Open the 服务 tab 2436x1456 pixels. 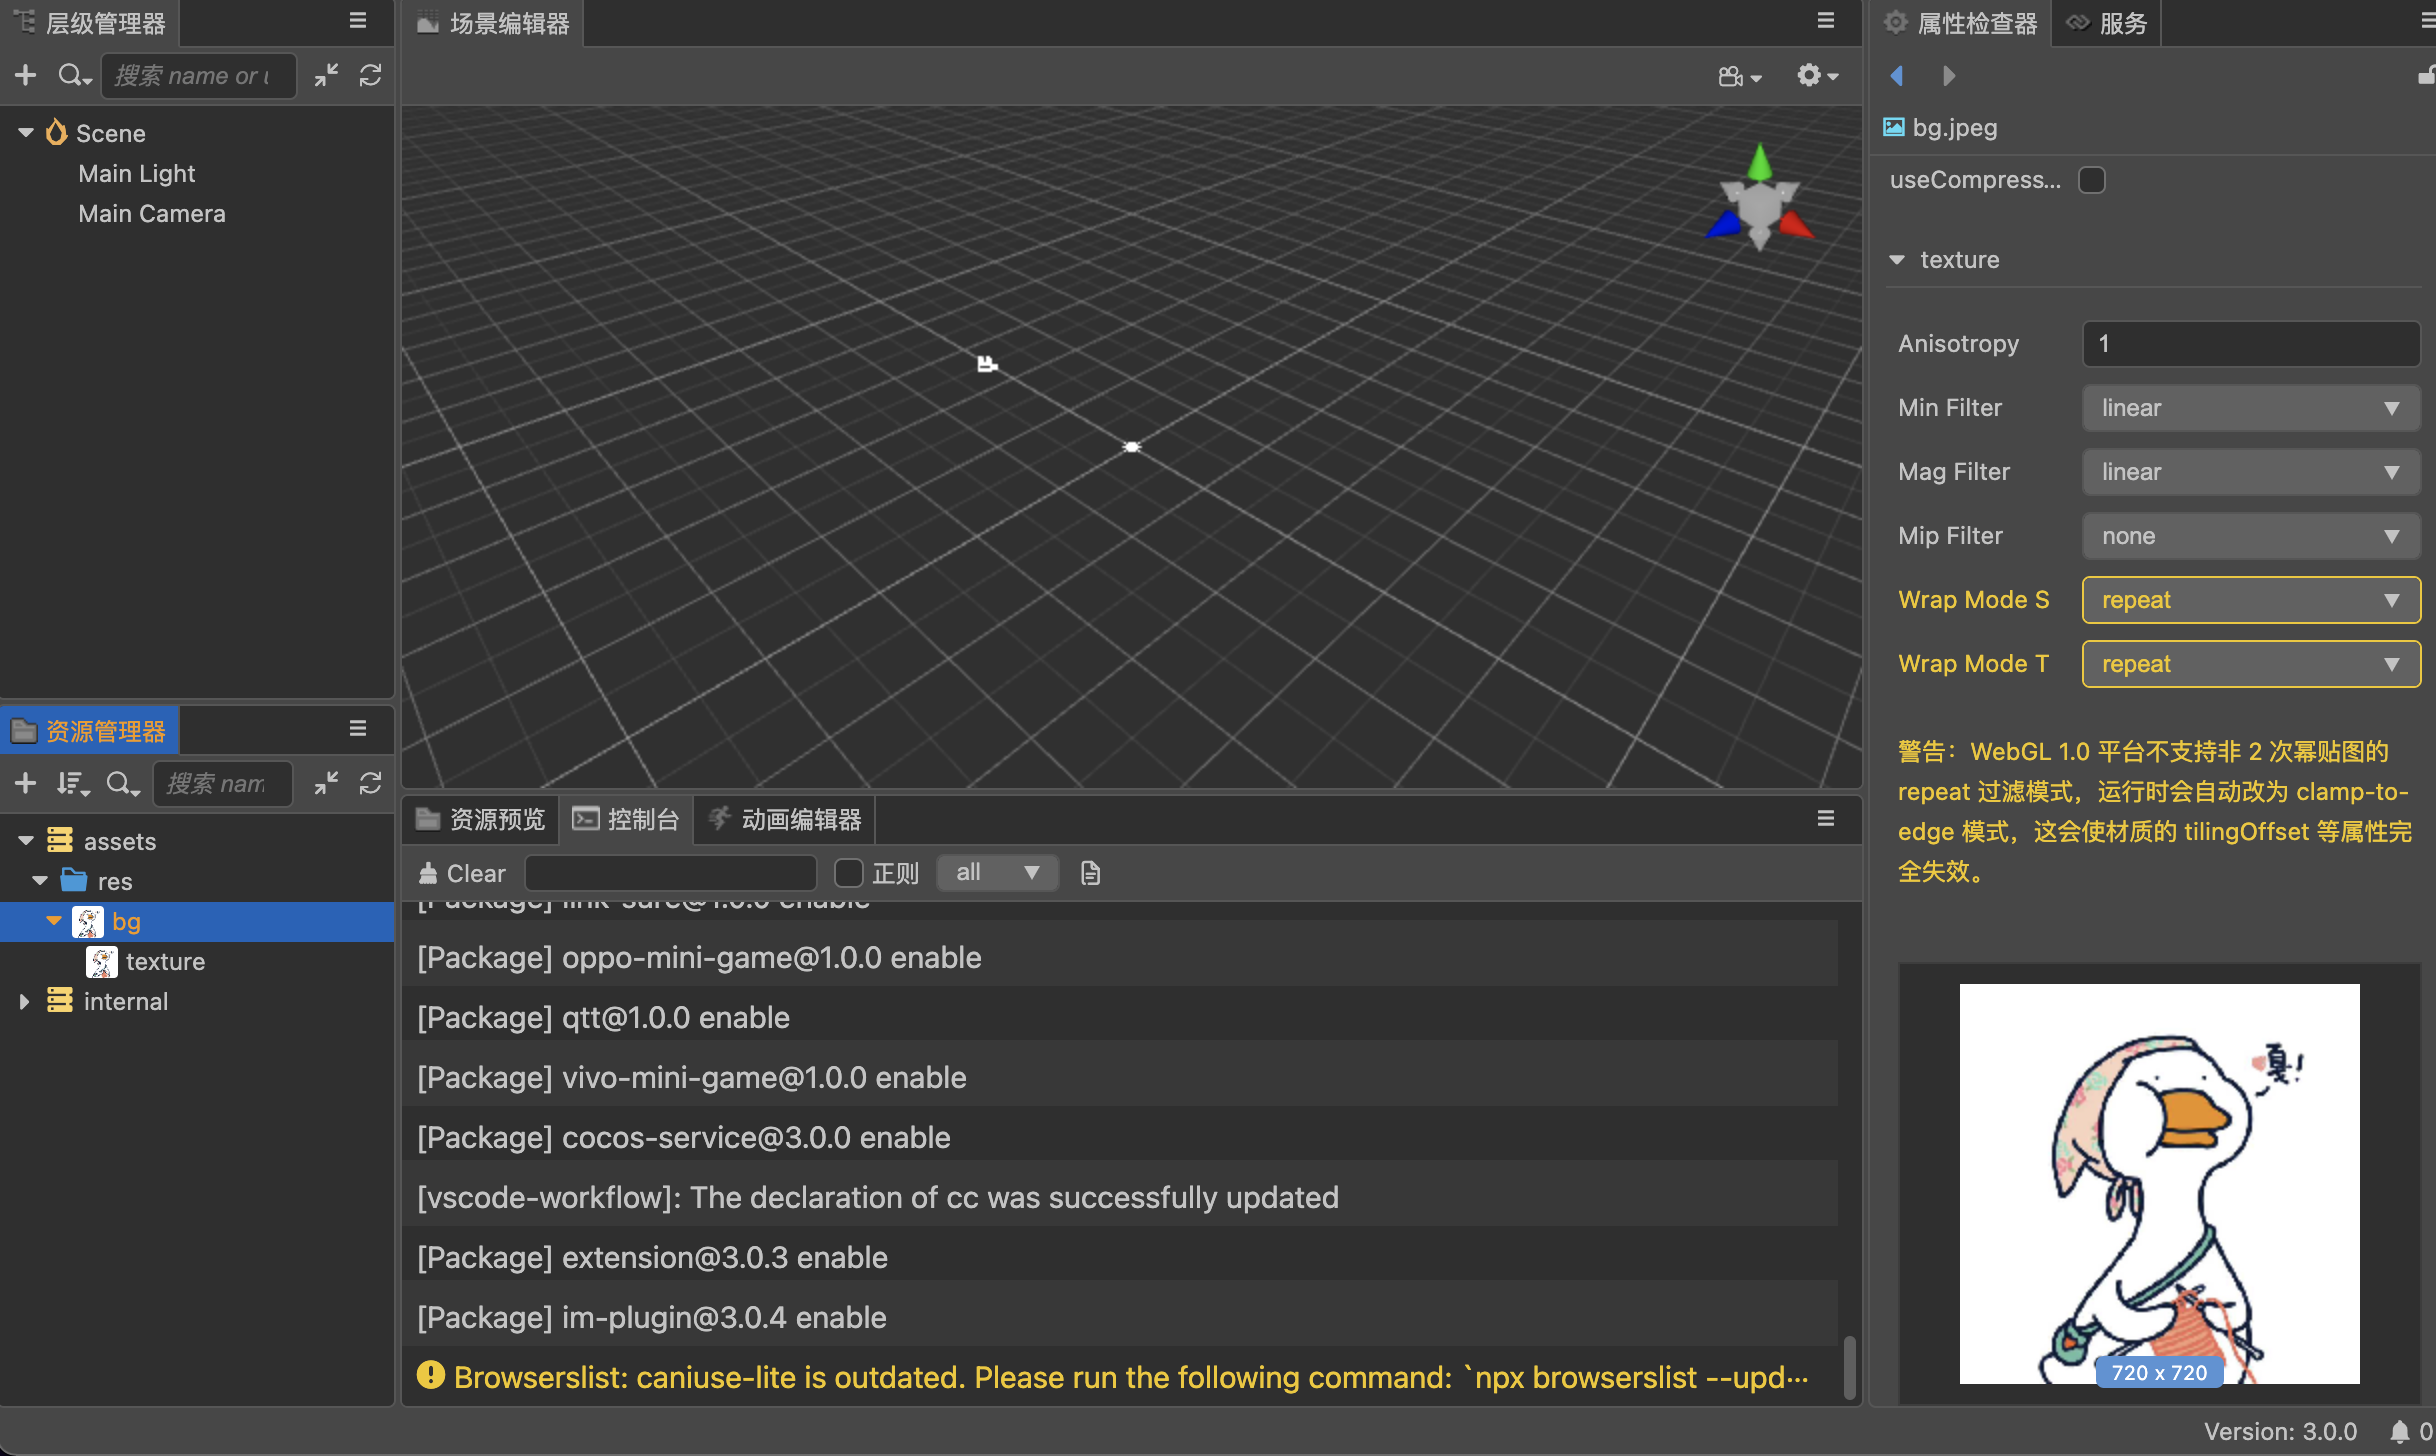point(2107,23)
